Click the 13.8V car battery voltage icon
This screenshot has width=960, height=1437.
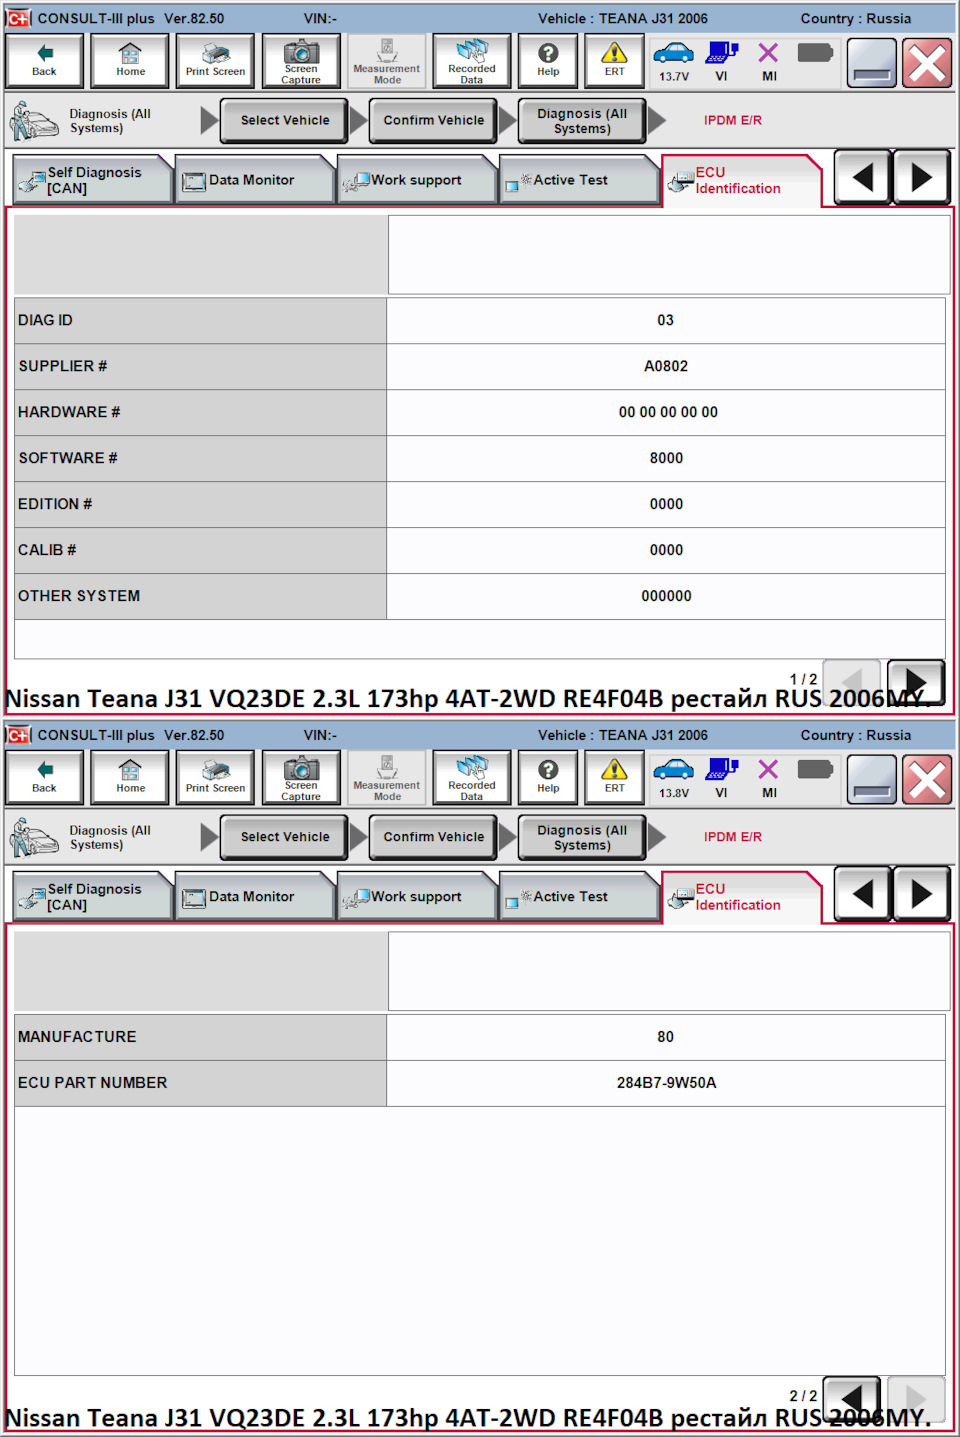click(x=673, y=778)
